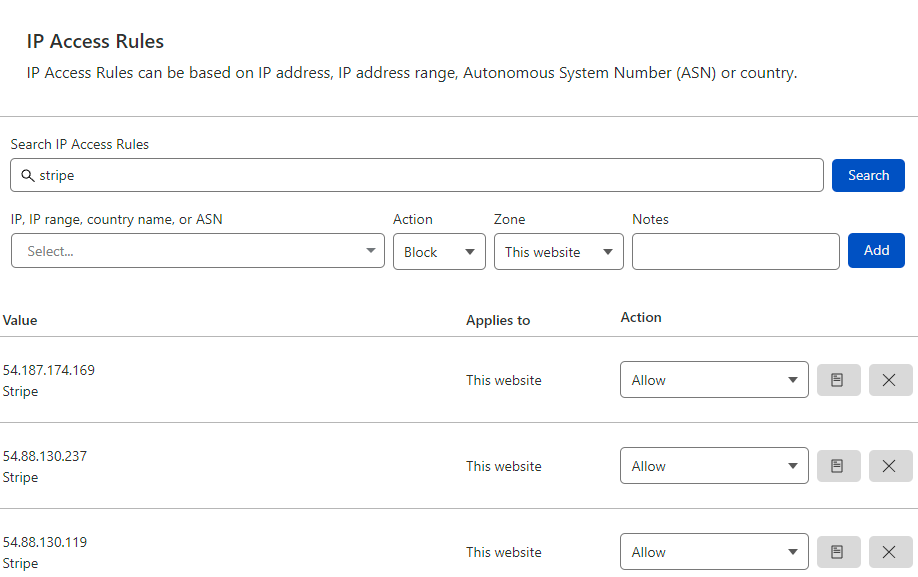Open the This website zone dropdown
The image size is (918, 577).
[559, 252]
